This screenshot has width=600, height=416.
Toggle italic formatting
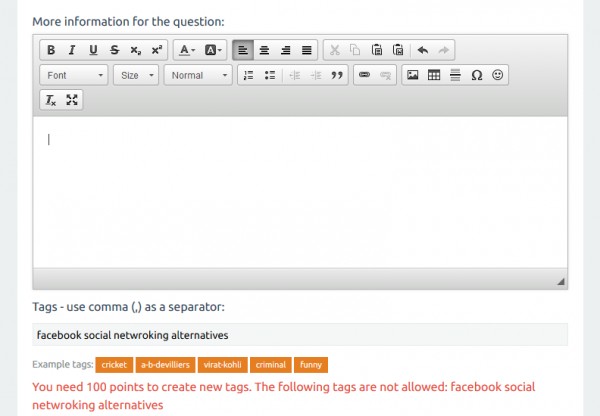pos(72,50)
